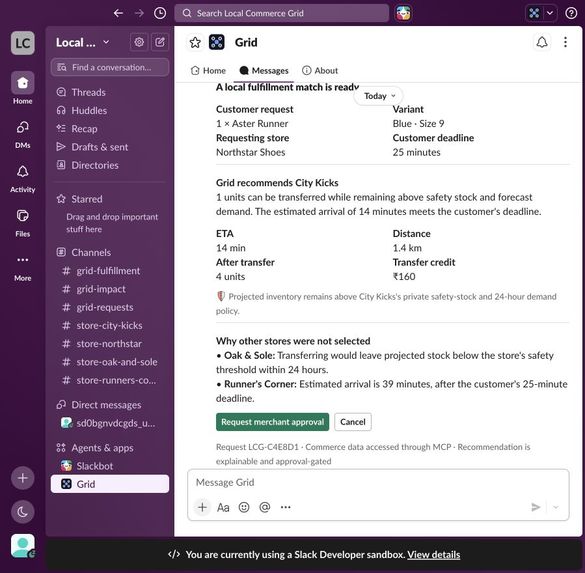The width and height of the screenshot is (585, 573).
Task: Open the store-runners-co channel
Action: click(110, 380)
